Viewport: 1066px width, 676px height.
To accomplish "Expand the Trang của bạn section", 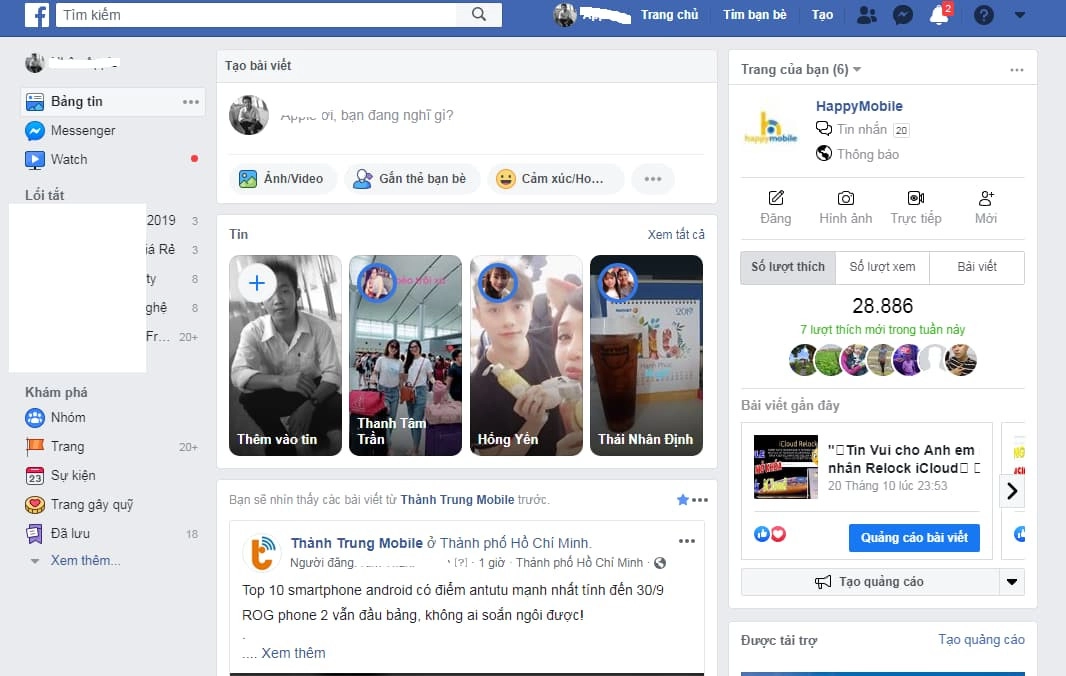I will [x=858, y=68].
